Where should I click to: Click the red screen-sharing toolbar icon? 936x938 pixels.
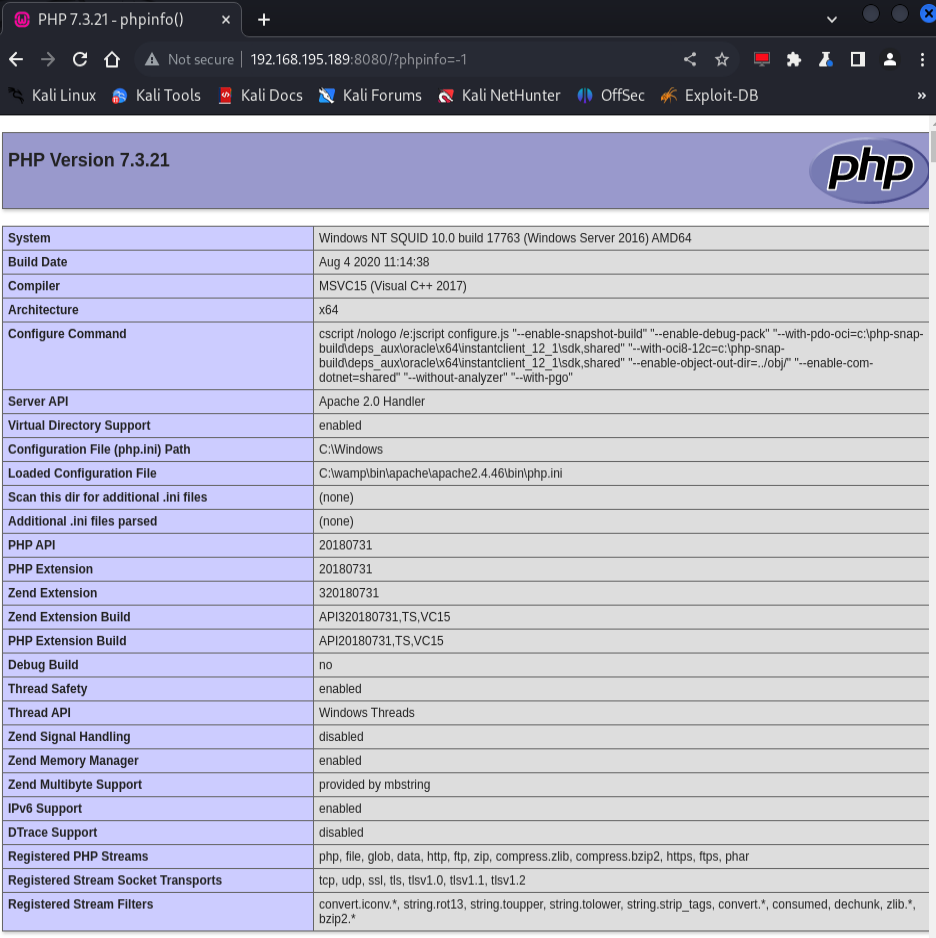761,59
